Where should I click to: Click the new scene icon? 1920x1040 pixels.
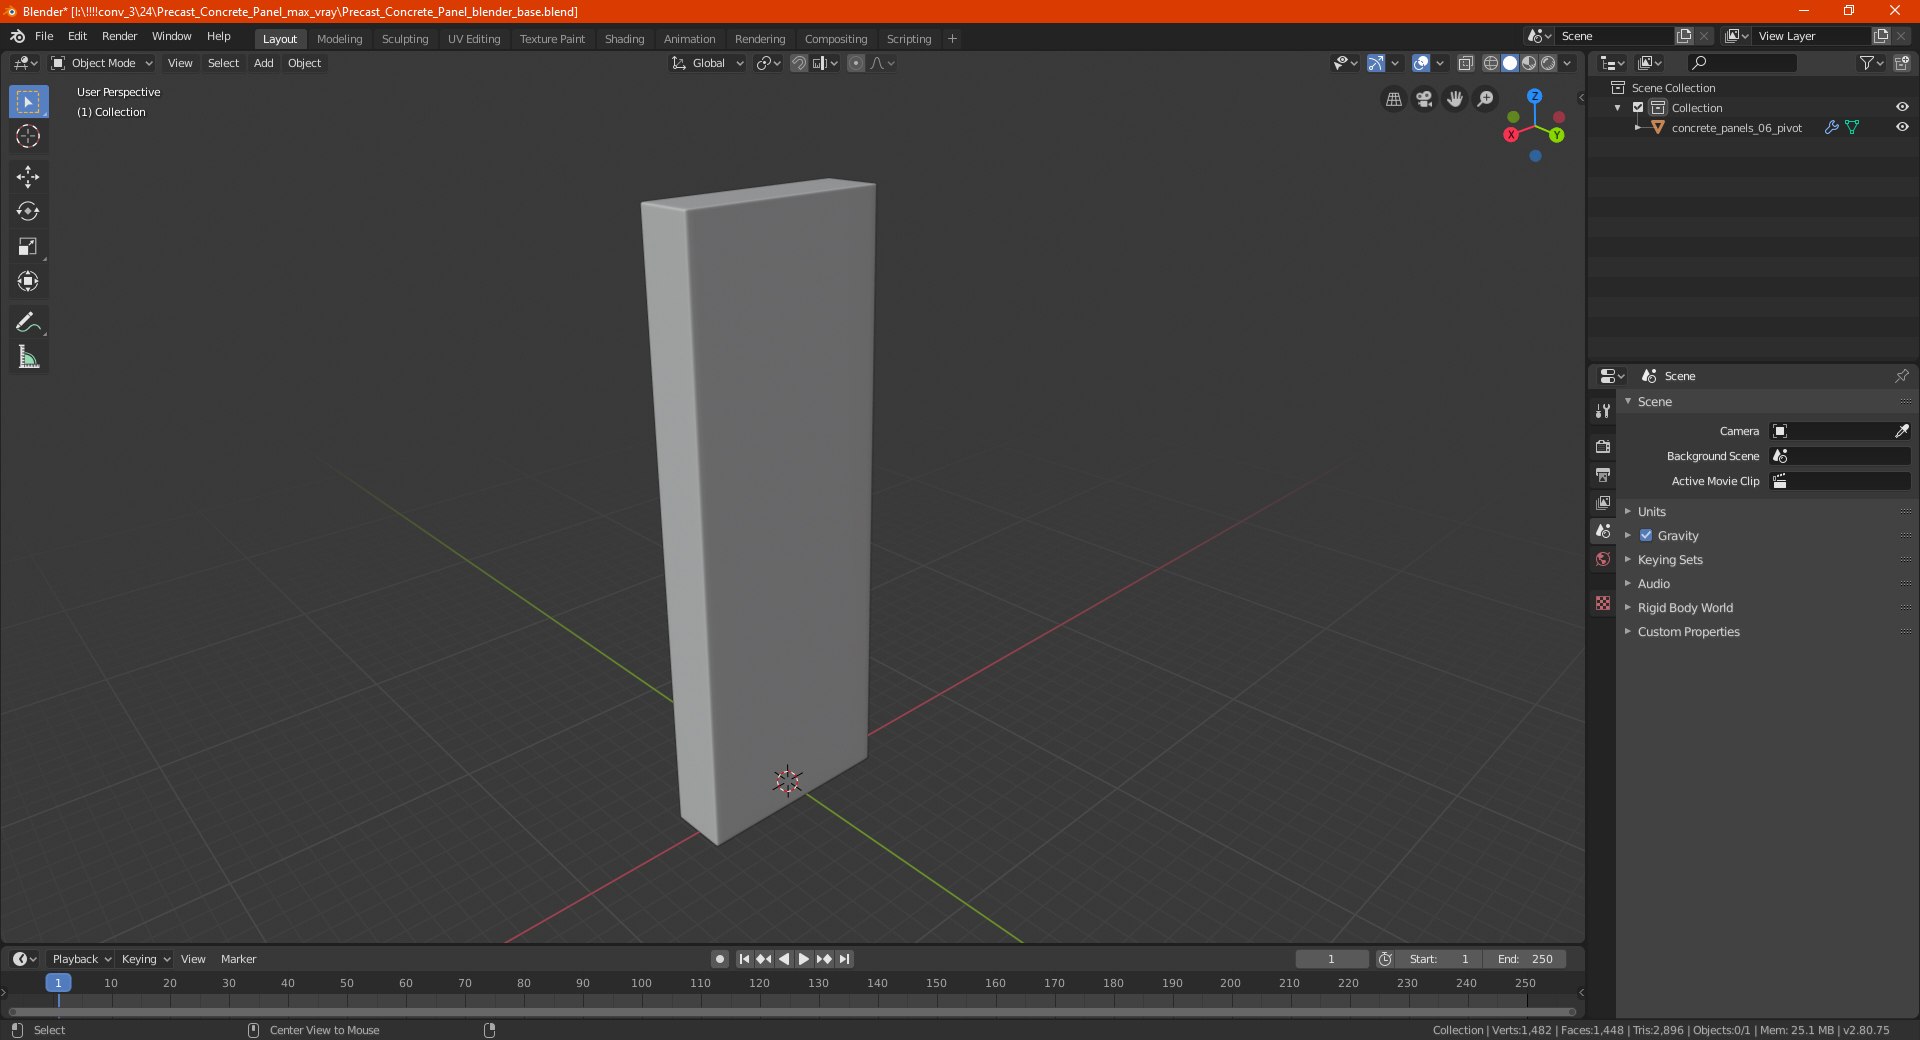click(1684, 36)
